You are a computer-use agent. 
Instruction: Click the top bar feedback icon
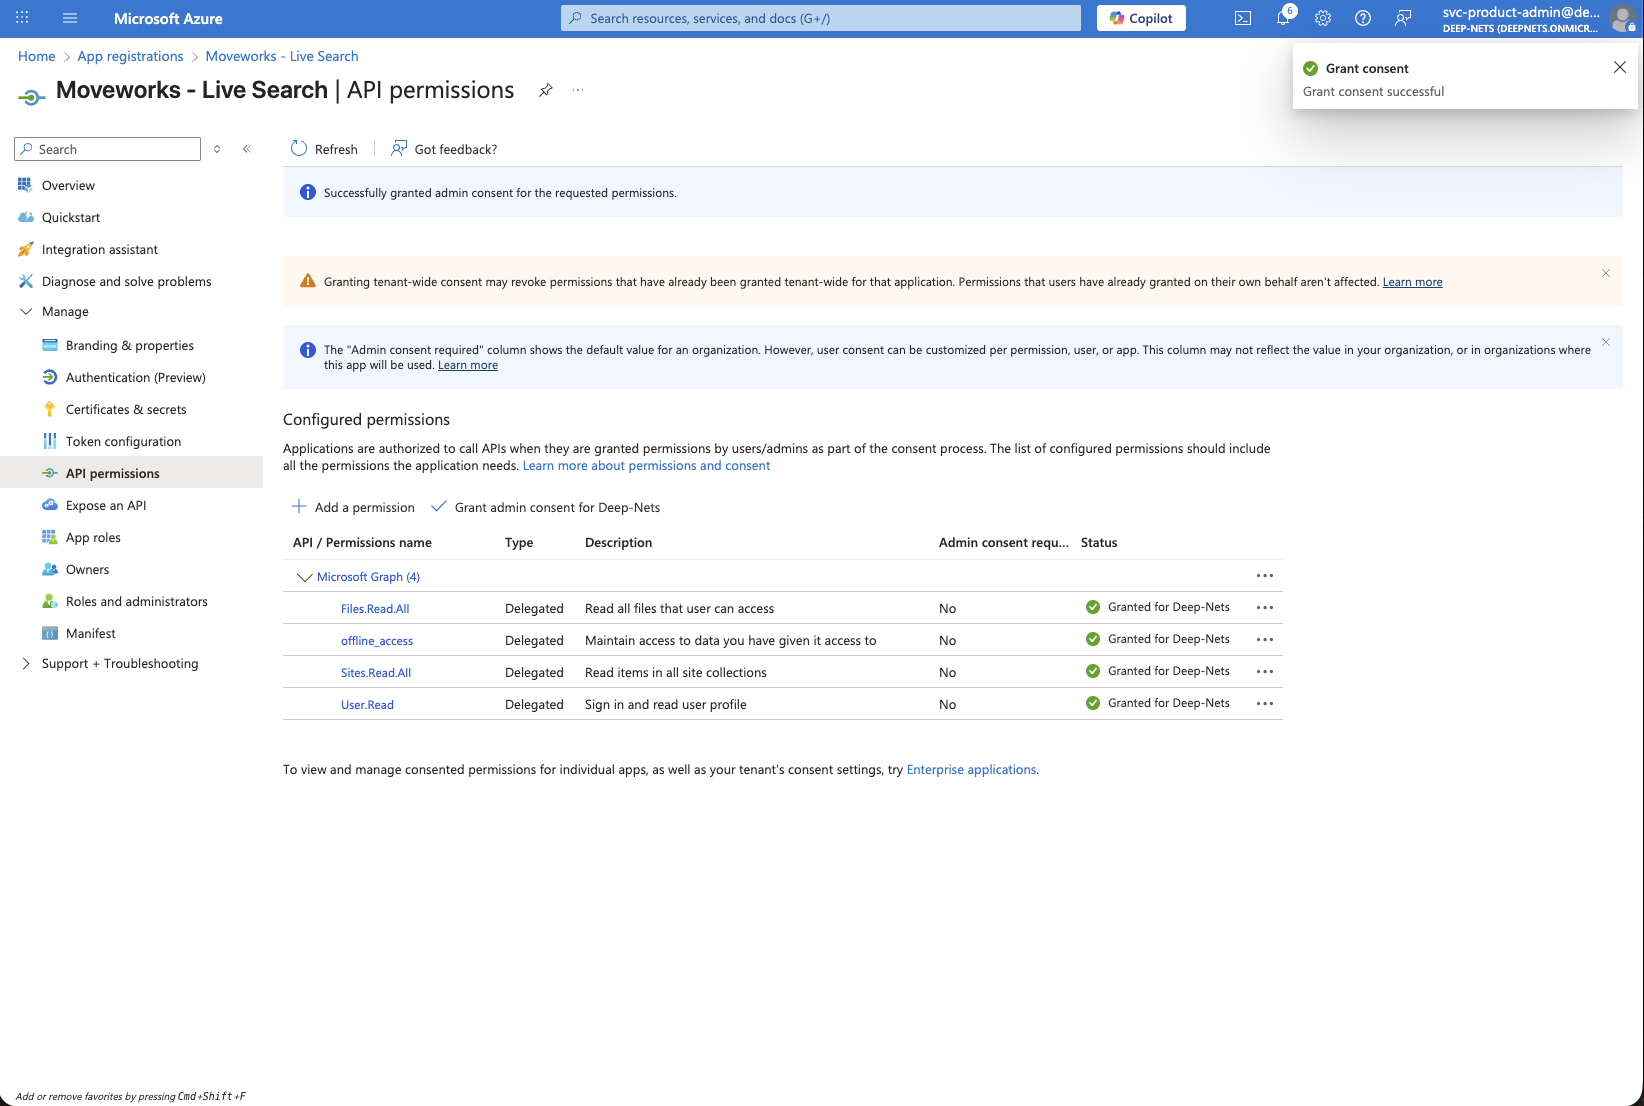[x=1403, y=18]
